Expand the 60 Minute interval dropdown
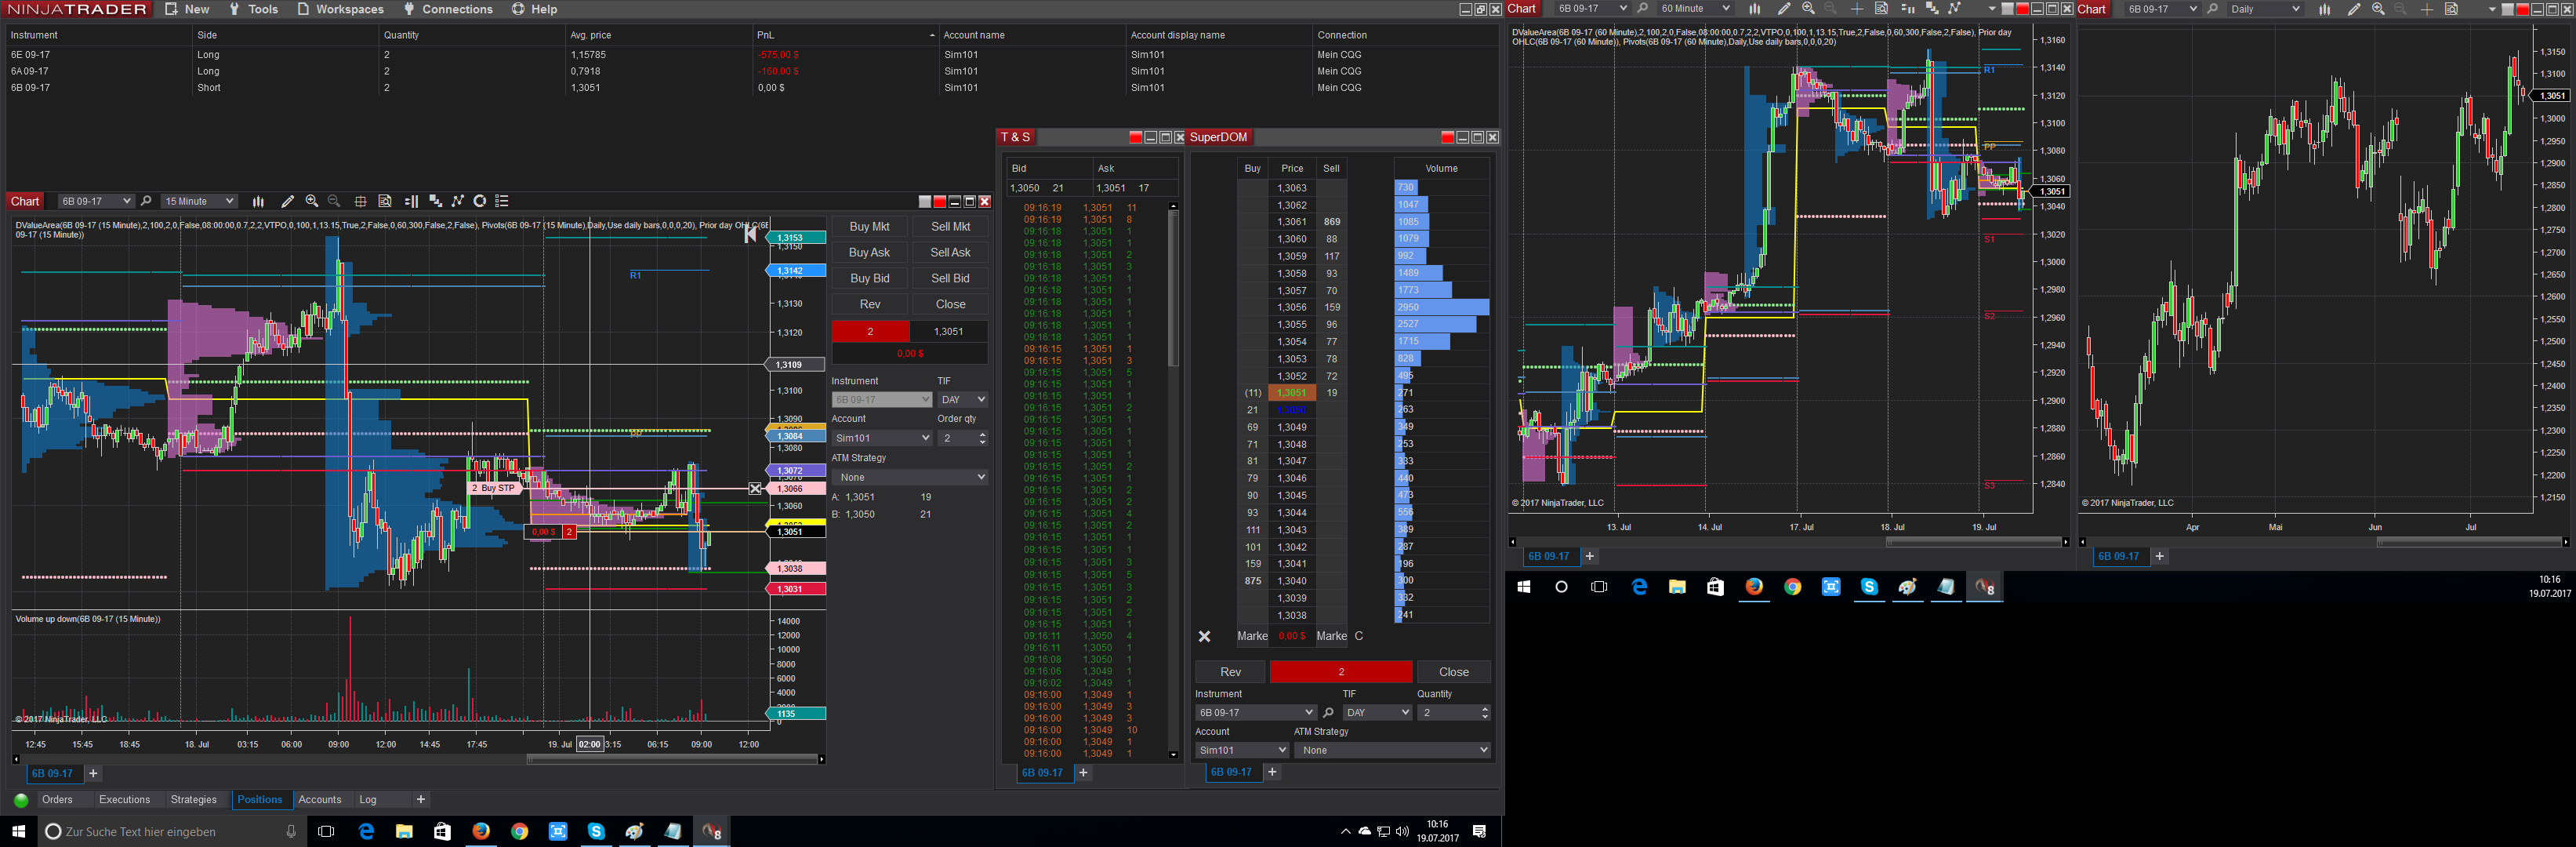This screenshot has height=847, width=2576. pyautogui.click(x=1726, y=9)
